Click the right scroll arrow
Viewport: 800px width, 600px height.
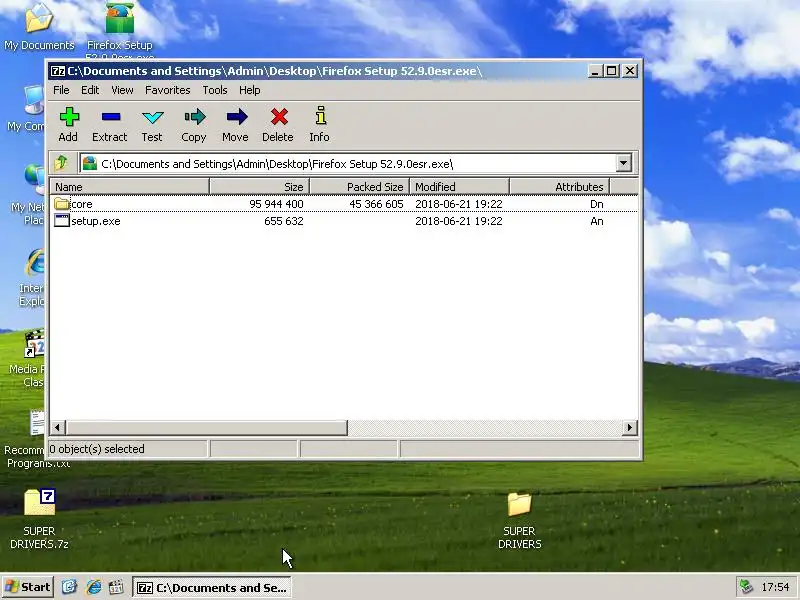(x=630, y=428)
